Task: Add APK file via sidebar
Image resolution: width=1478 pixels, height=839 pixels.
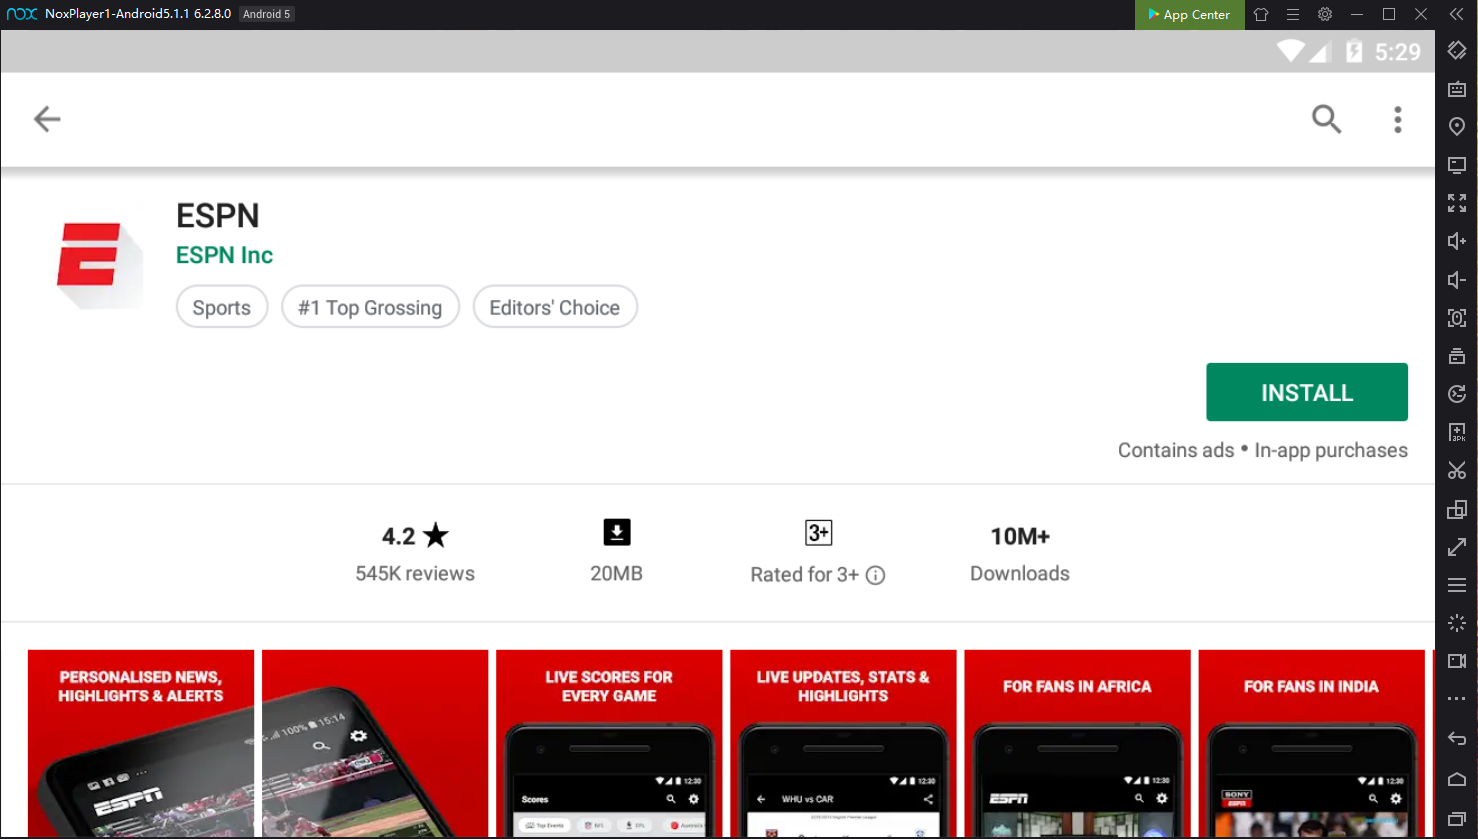Action: click(x=1457, y=432)
